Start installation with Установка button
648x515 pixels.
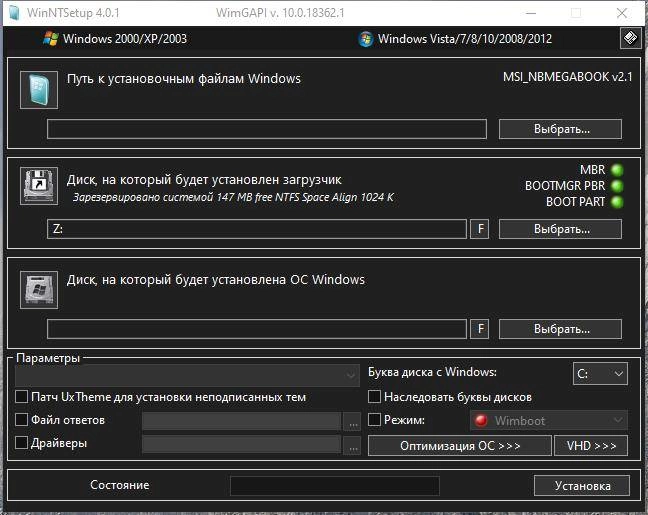coord(582,486)
